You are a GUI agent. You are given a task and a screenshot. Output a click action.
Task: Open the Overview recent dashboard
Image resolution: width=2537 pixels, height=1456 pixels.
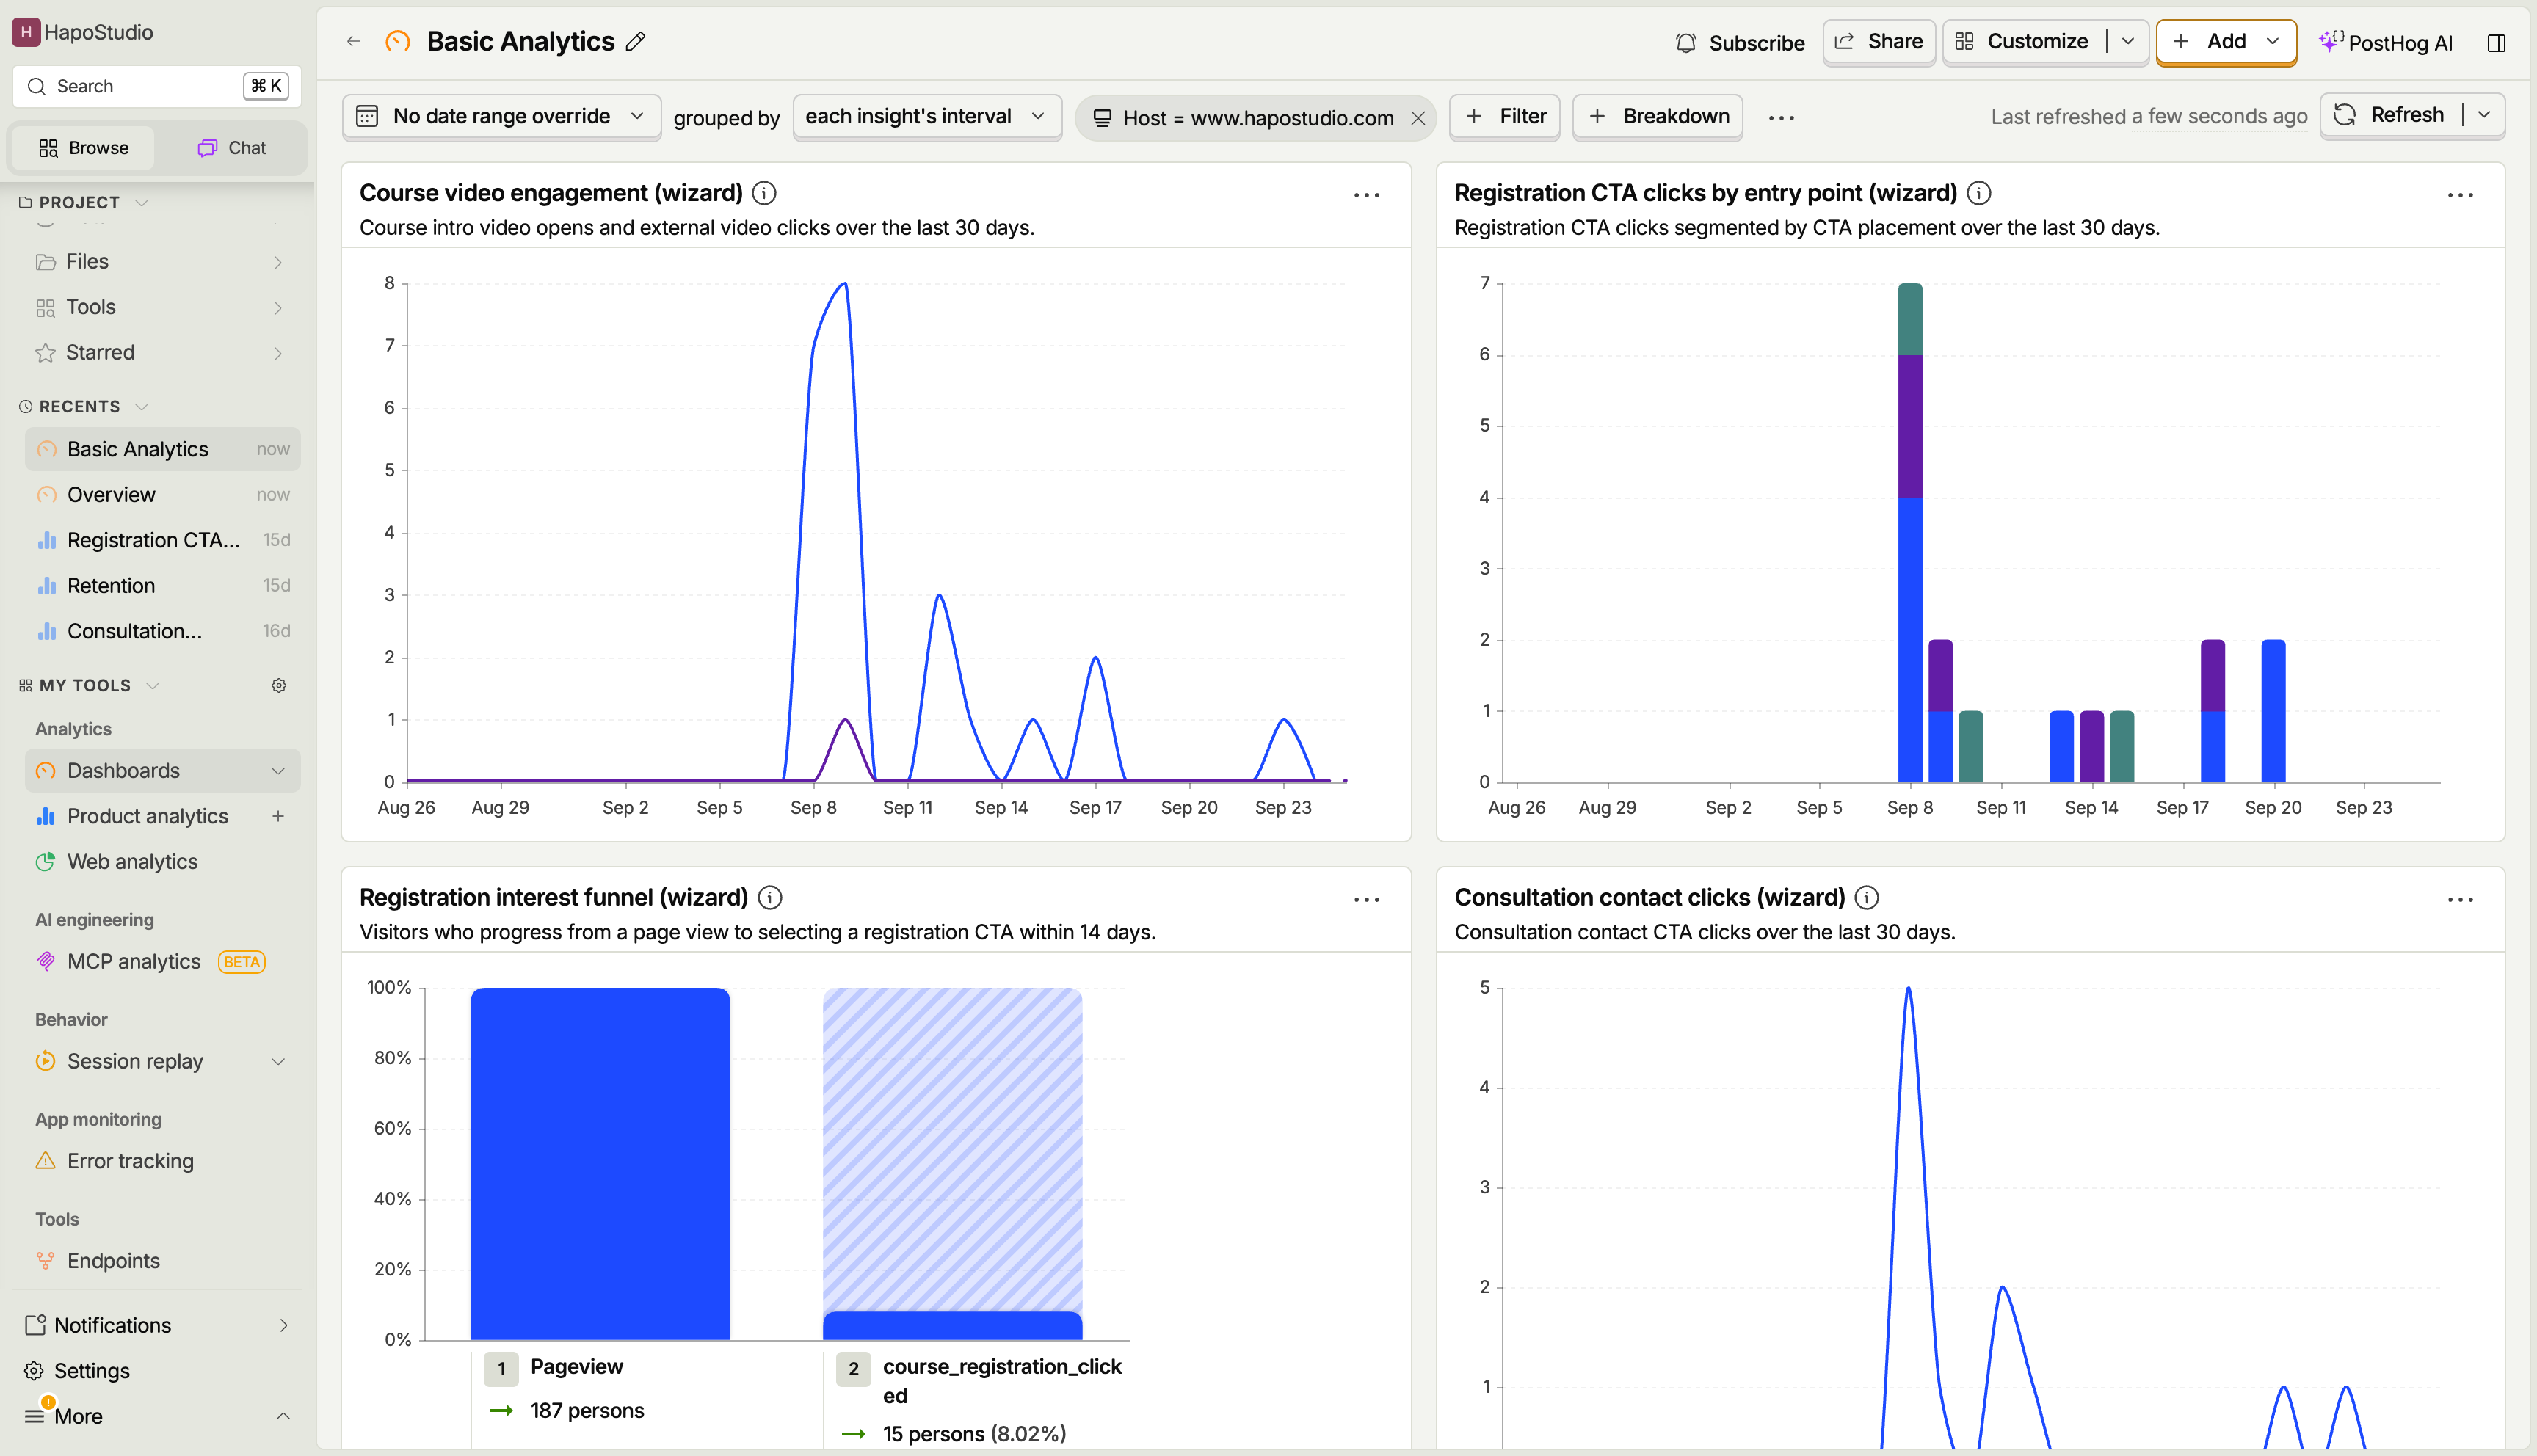tap(162, 495)
